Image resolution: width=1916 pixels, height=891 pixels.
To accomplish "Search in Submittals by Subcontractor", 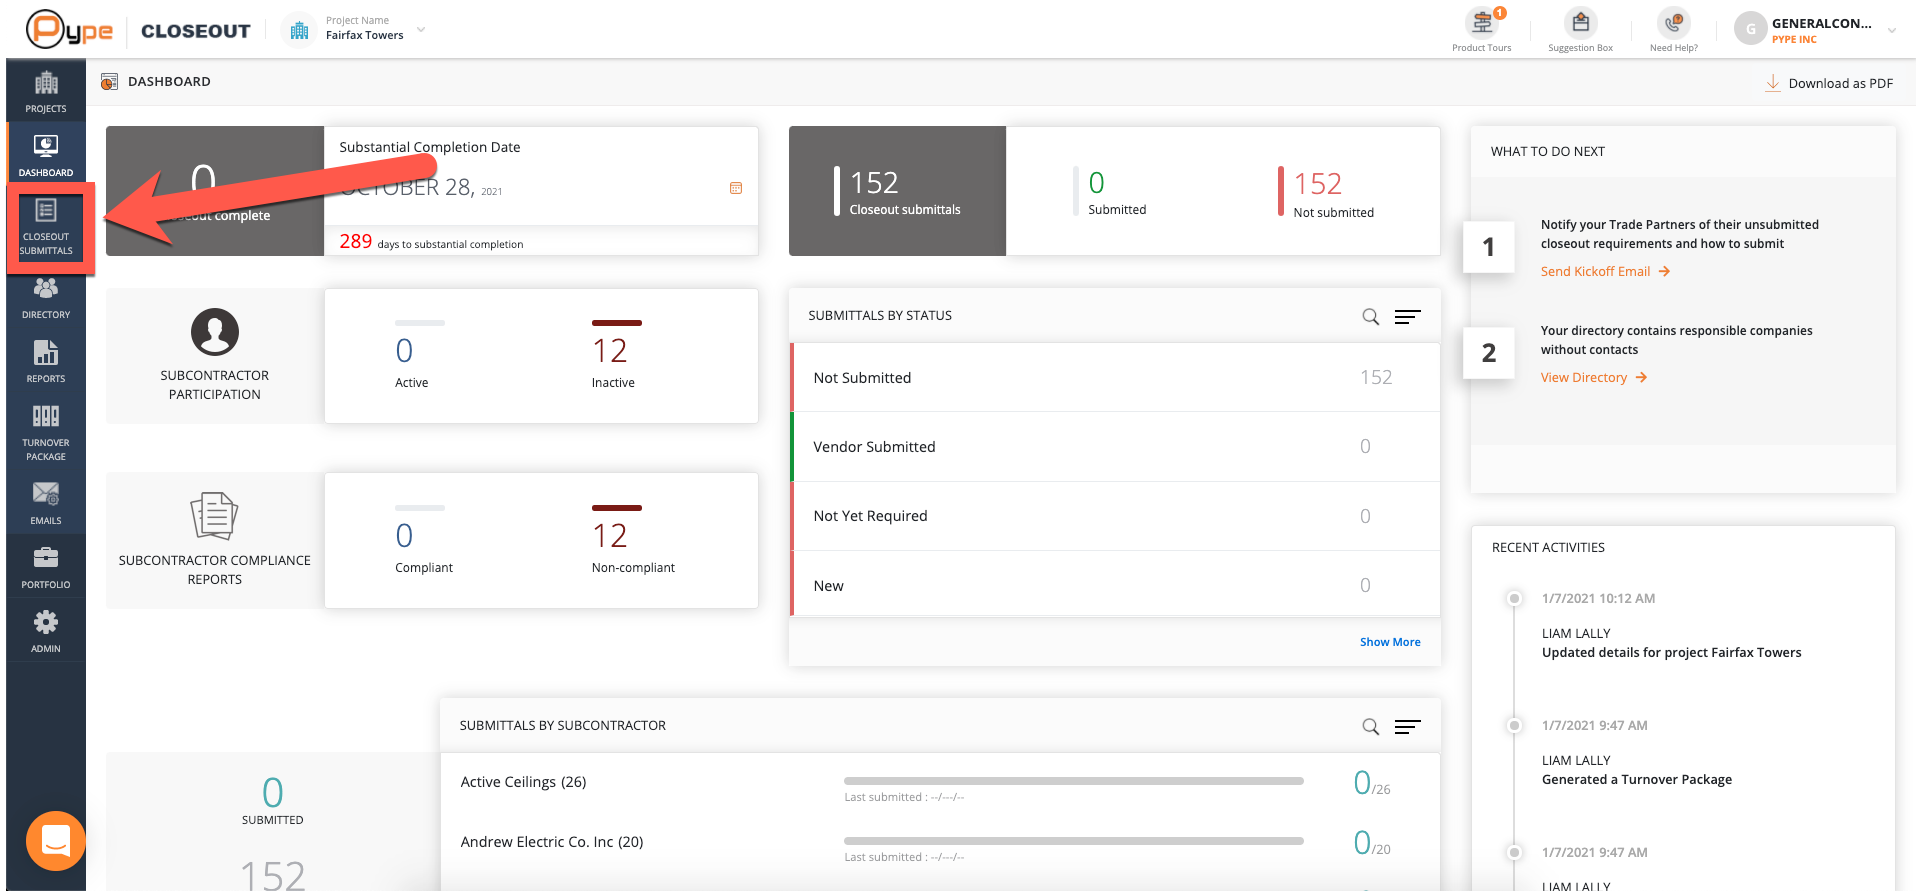I will coord(1371,727).
